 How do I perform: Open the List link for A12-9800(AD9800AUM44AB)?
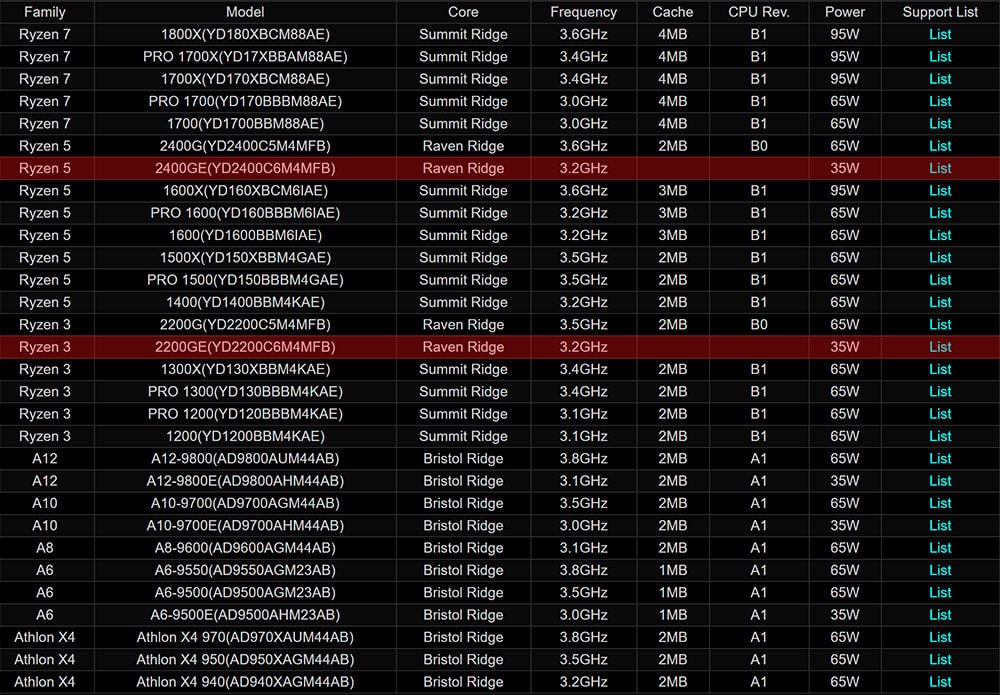(x=940, y=458)
